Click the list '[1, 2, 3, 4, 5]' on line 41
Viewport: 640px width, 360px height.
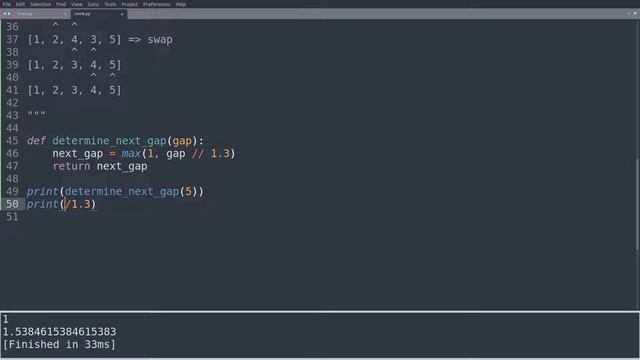point(74,90)
